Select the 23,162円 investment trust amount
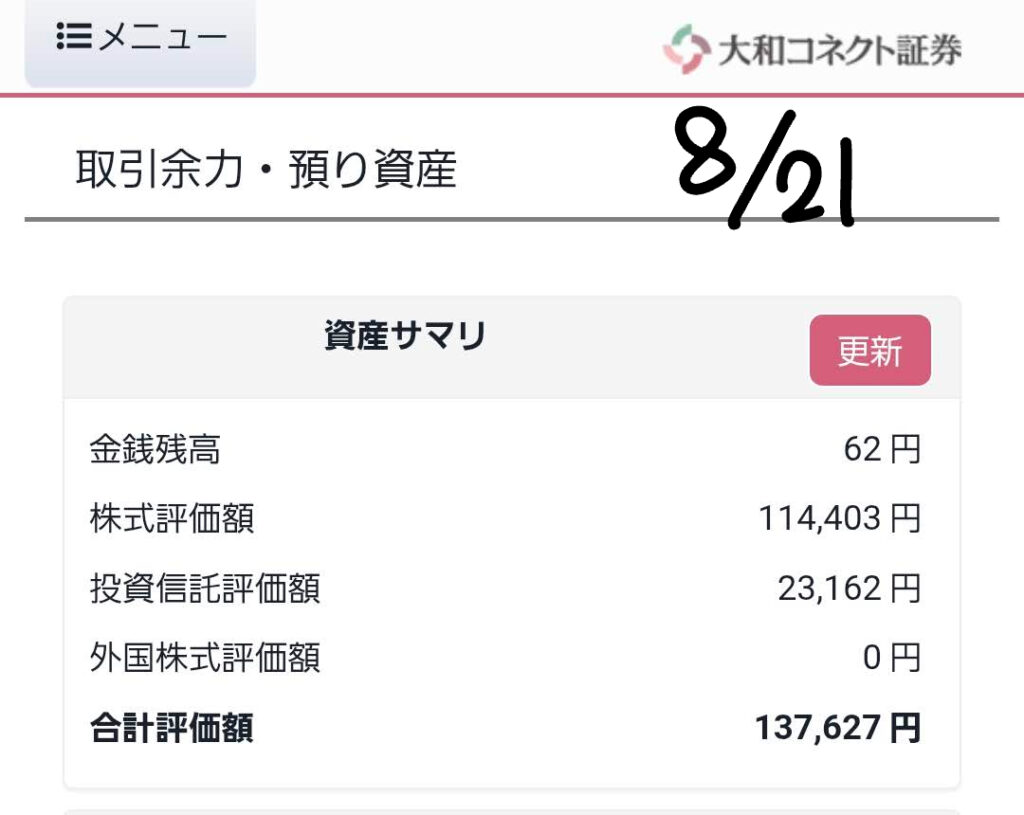The height and width of the screenshot is (815, 1024). pos(848,589)
